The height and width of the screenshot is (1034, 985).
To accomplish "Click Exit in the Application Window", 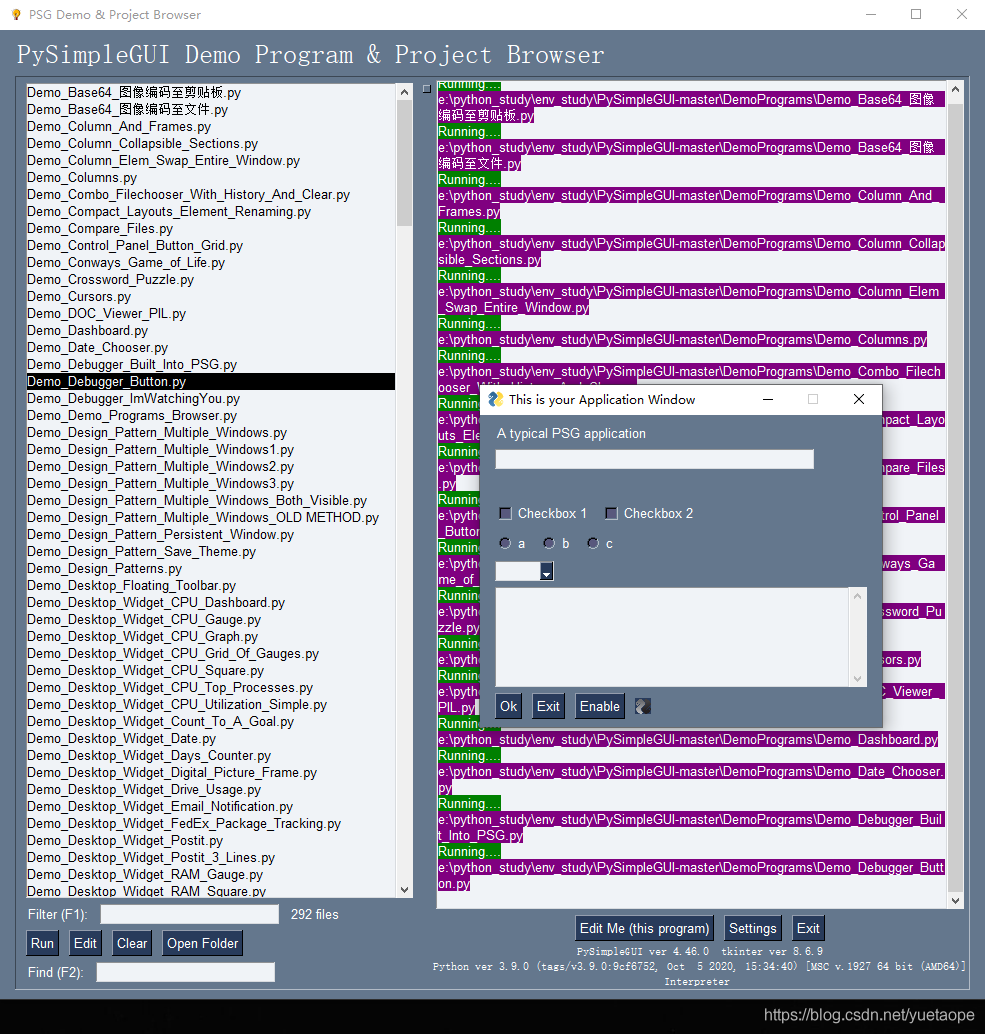I will tap(548, 706).
